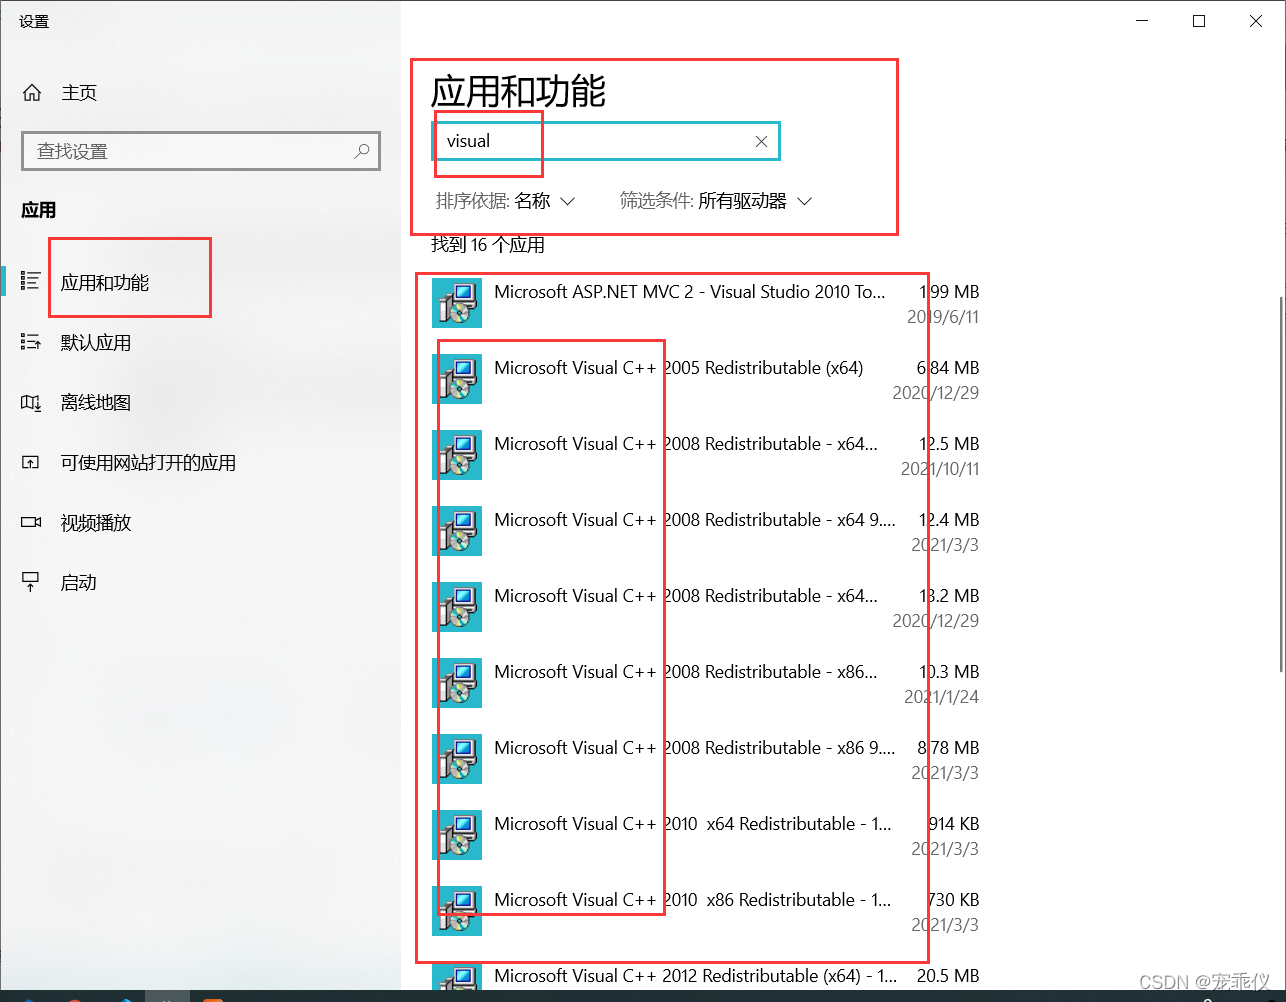1286x1002 pixels.
Task: Click into the 查找设置 search field
Action: pyautogui.click(x=201, y=151)
